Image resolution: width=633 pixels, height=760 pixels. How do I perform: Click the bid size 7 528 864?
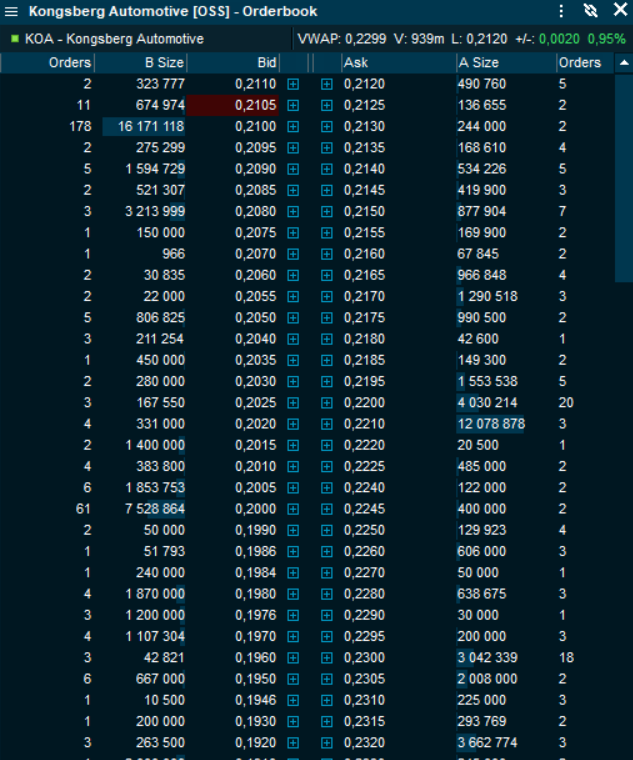click(x=155, y=509)
